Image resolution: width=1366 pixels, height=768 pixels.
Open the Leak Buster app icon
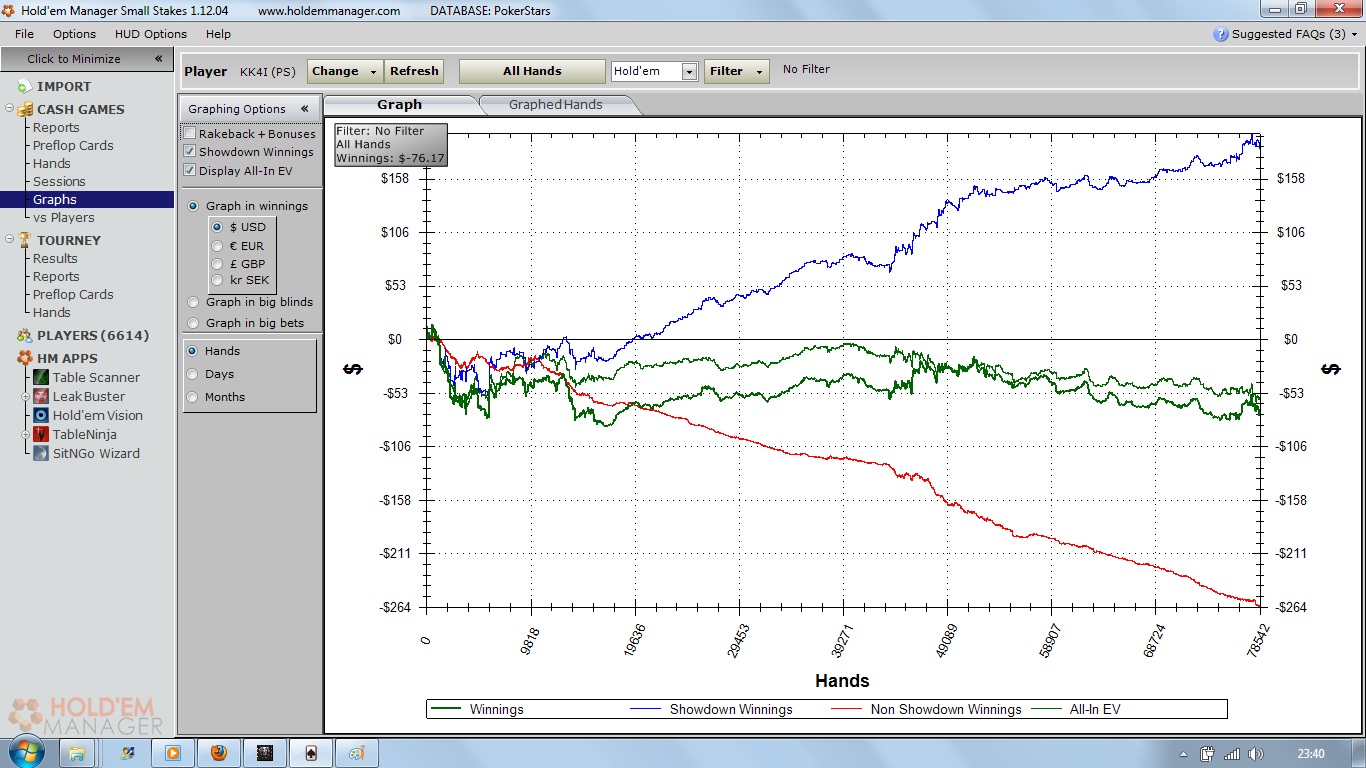click(41, 396)
